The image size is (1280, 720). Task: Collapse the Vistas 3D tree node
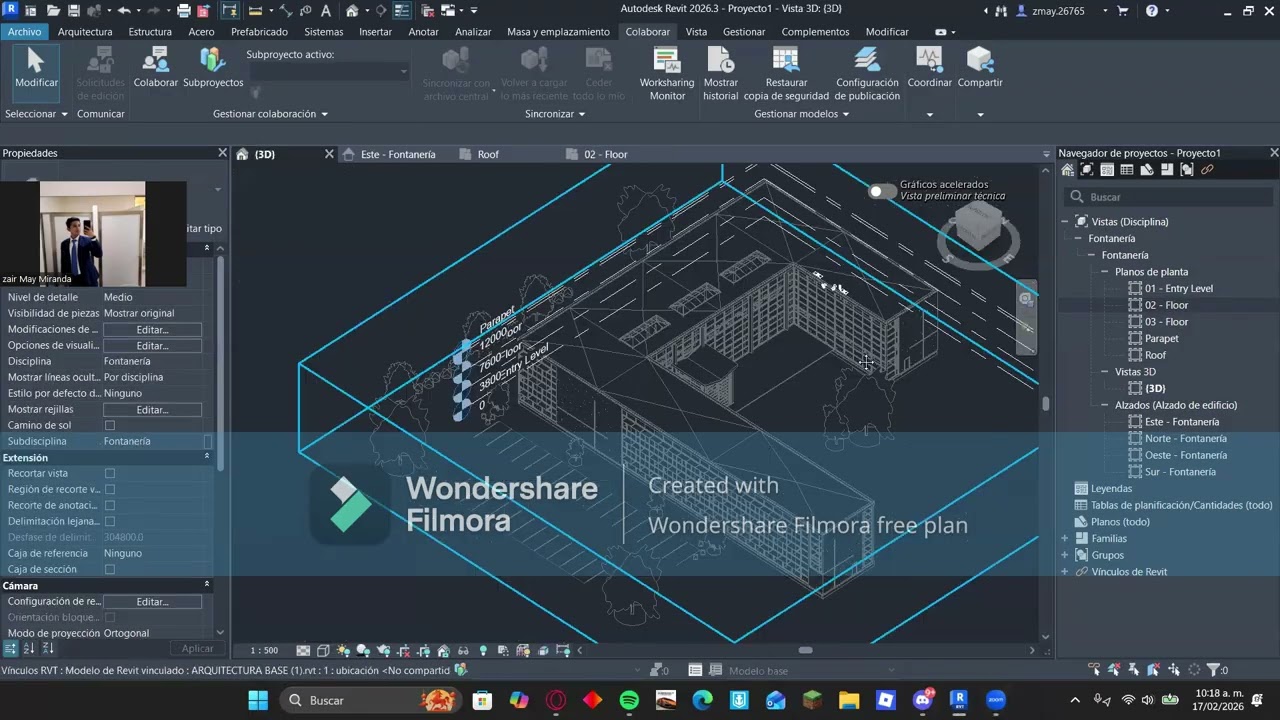pyautogui.click(x=1105, y=372)
